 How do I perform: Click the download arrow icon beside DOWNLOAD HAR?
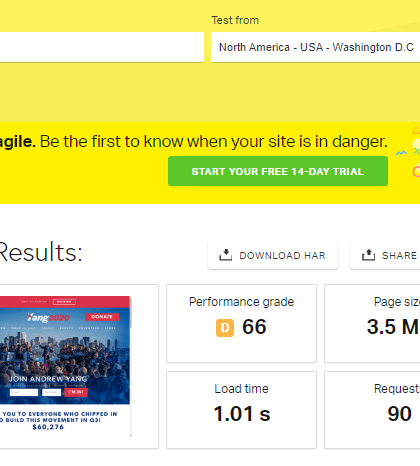click(x=225, y=255)
